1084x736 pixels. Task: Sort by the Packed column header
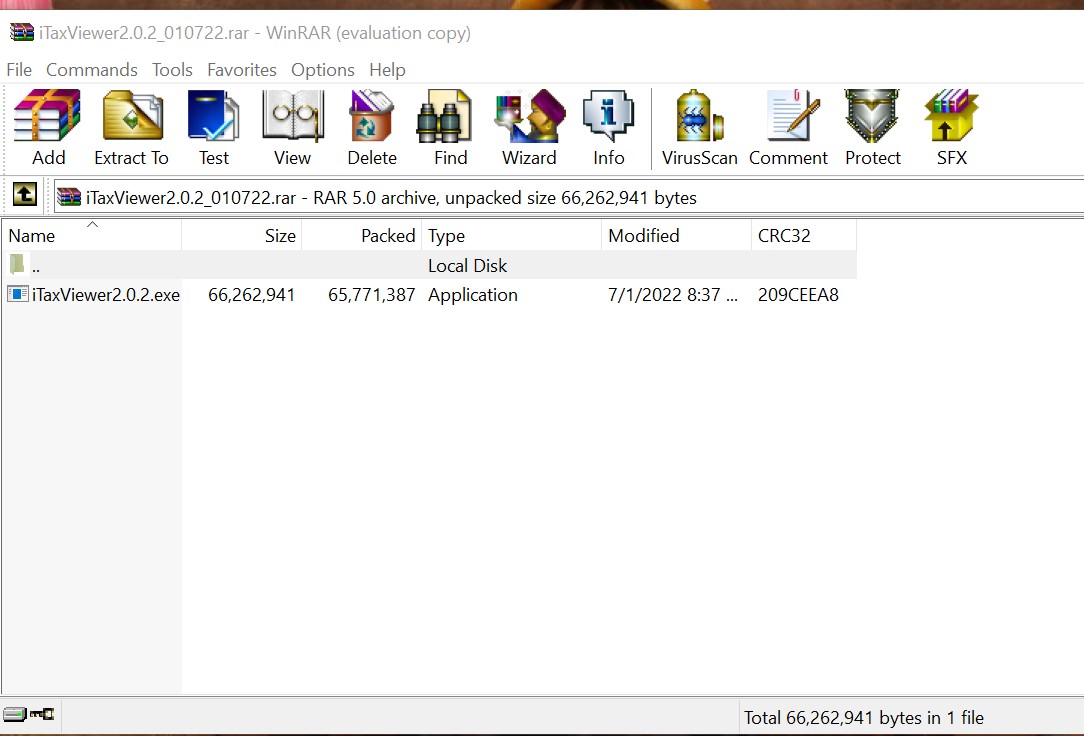point(362,236)
